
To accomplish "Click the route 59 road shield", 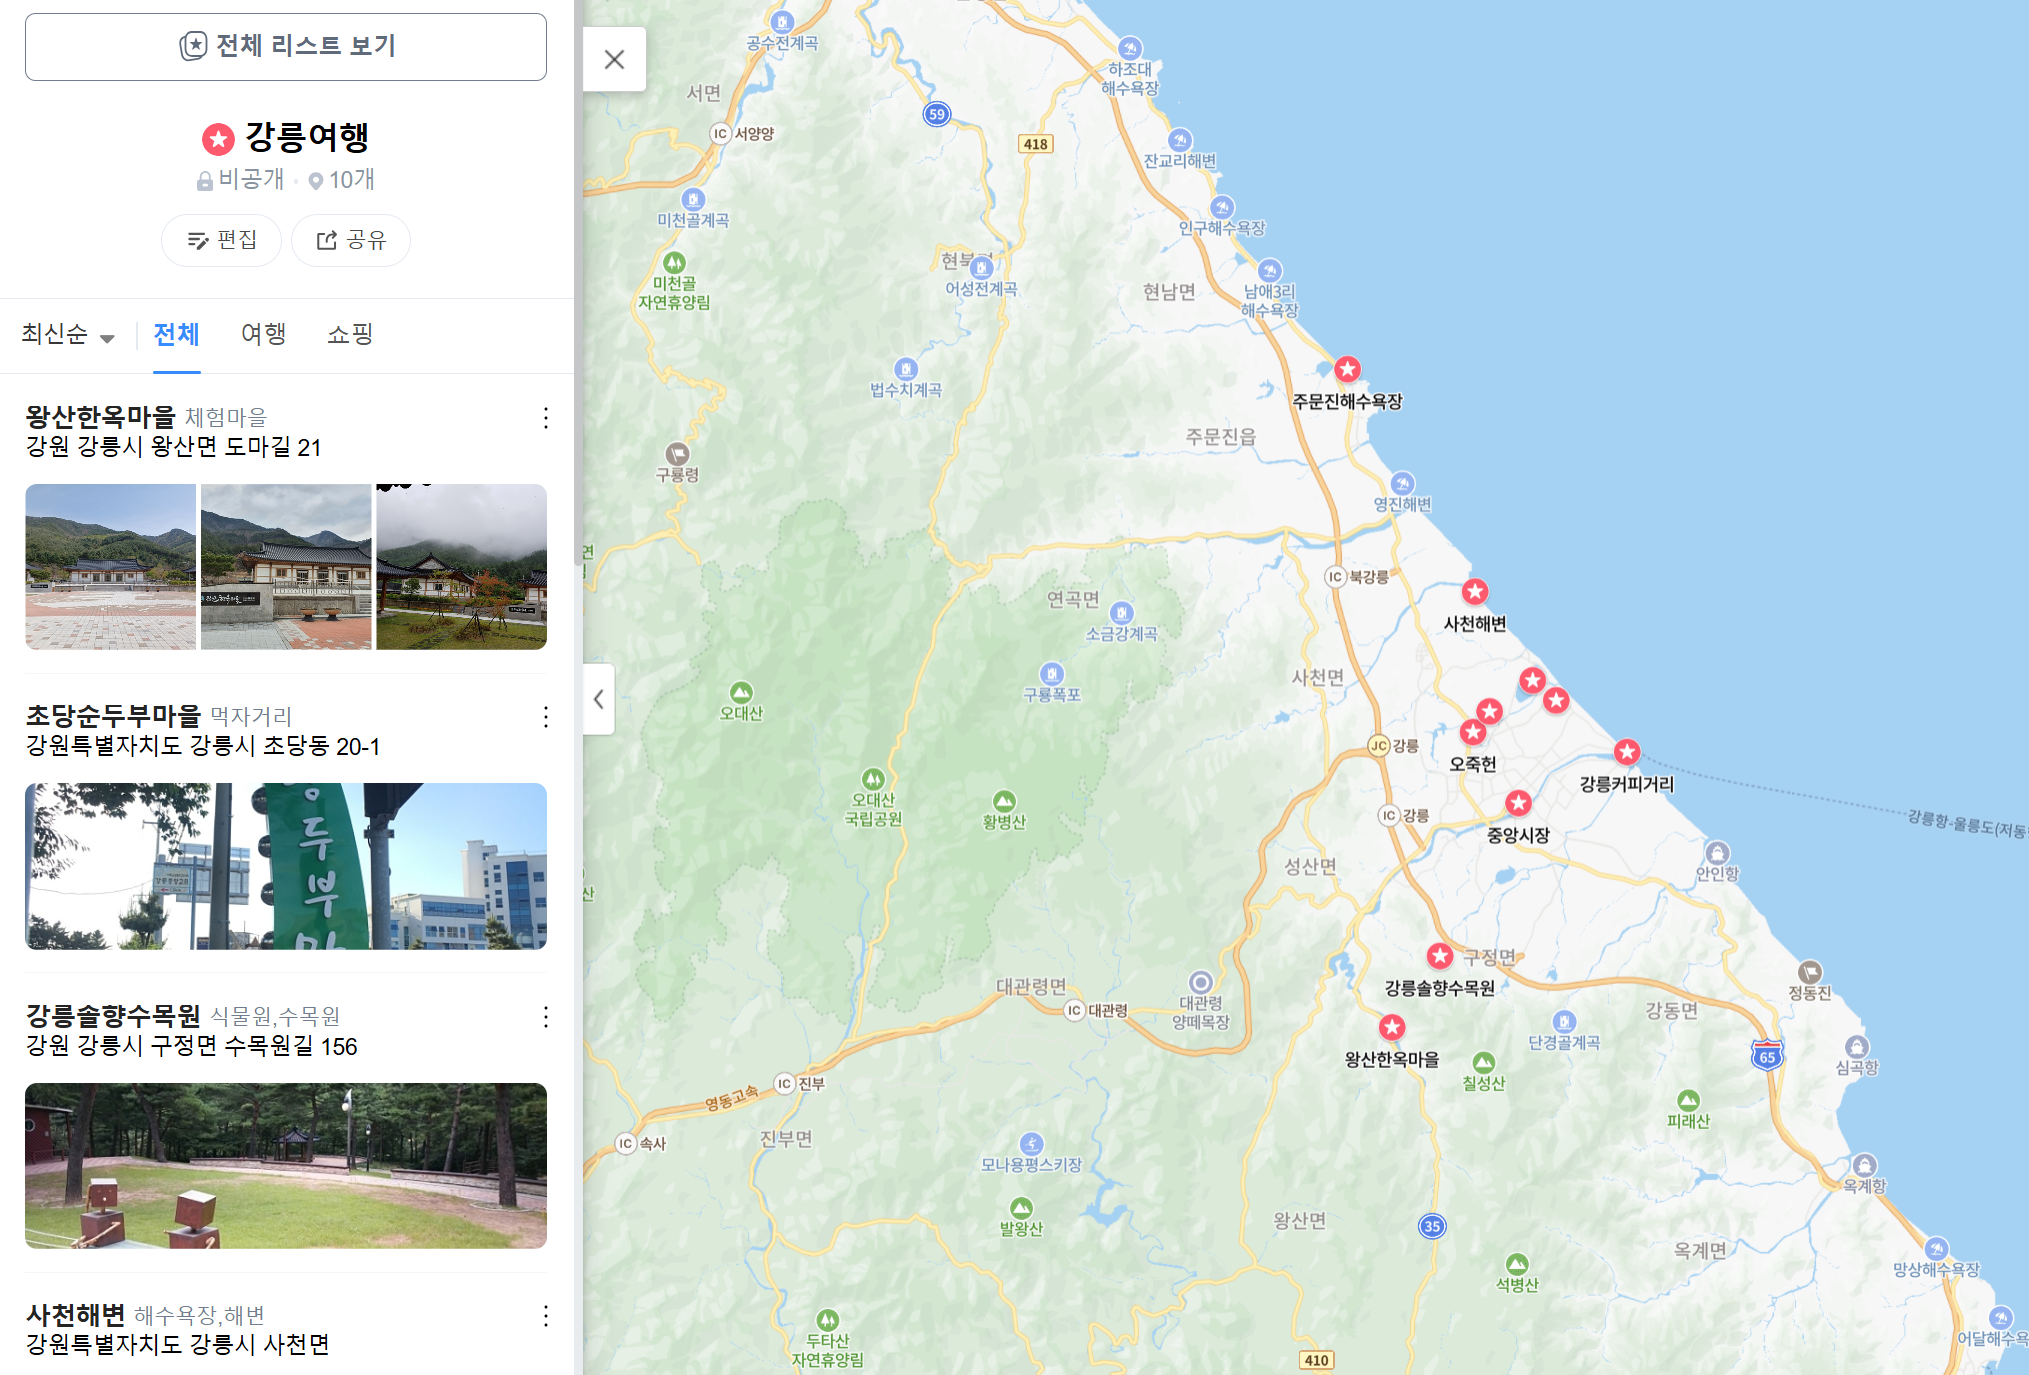I will 937,114.
